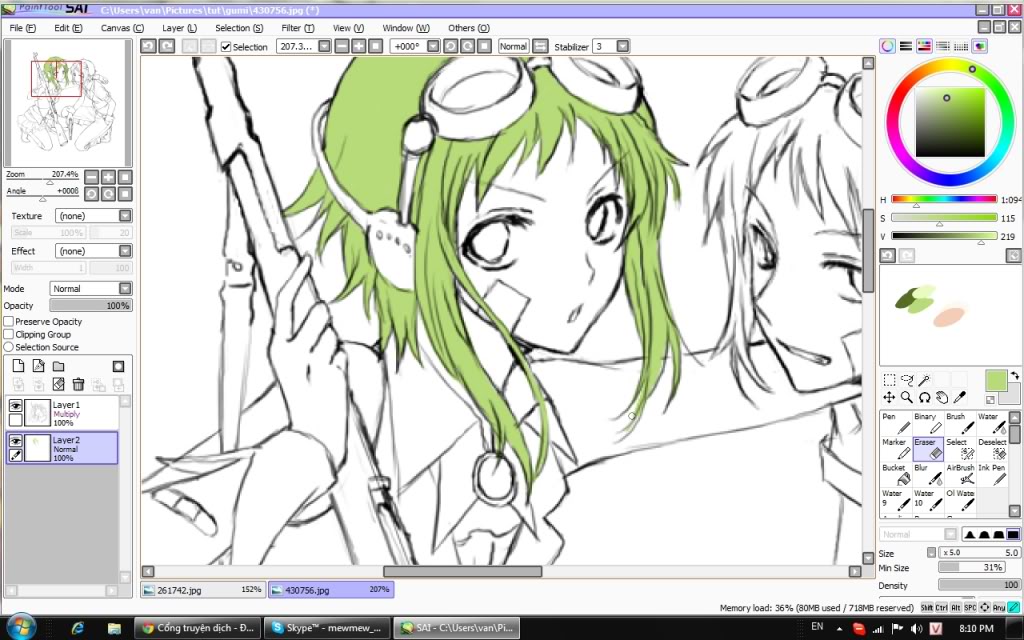Open the File menu
Screen dimensions: 1024x640
(x=23, y=28)
